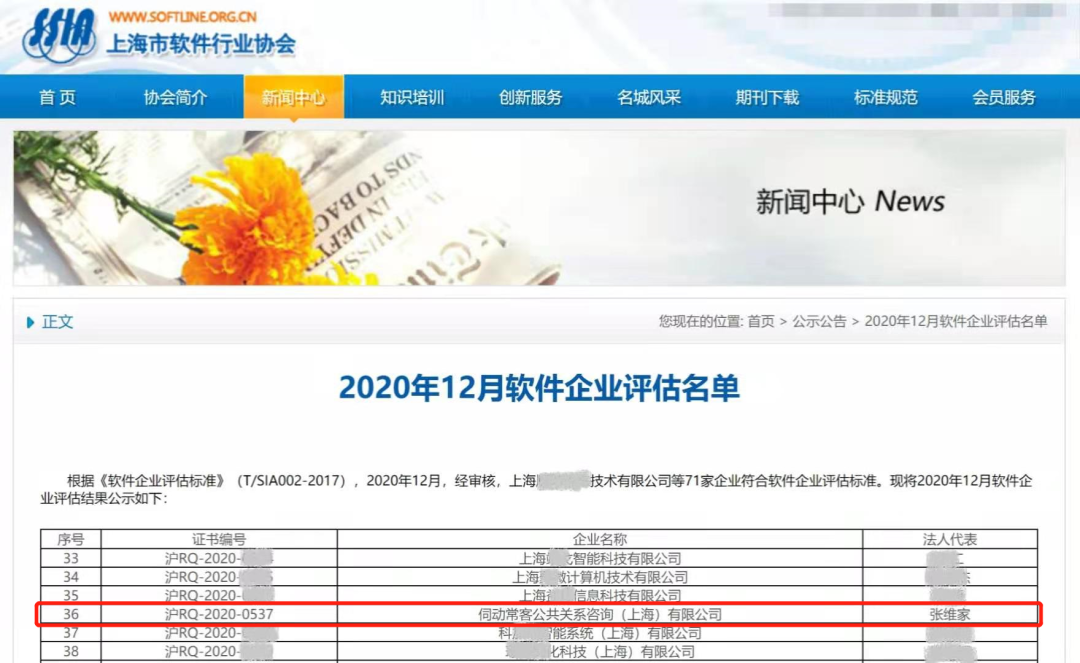This screenshot has width=1080, height=663.
Task: Click the WWW.SOFTLINE.ORG.CN site URL text
Action: pos(182,17)
